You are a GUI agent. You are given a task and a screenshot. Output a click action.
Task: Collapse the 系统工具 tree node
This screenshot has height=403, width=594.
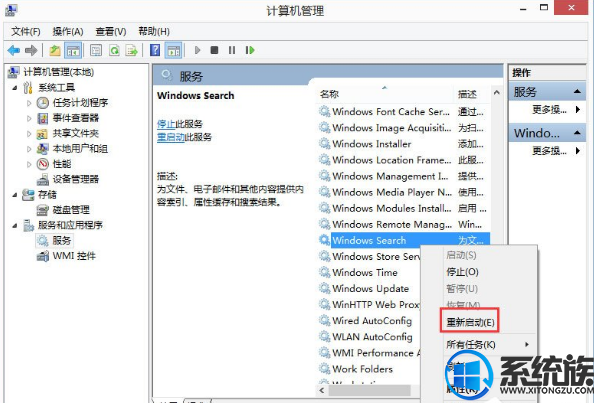coord(15,88)
